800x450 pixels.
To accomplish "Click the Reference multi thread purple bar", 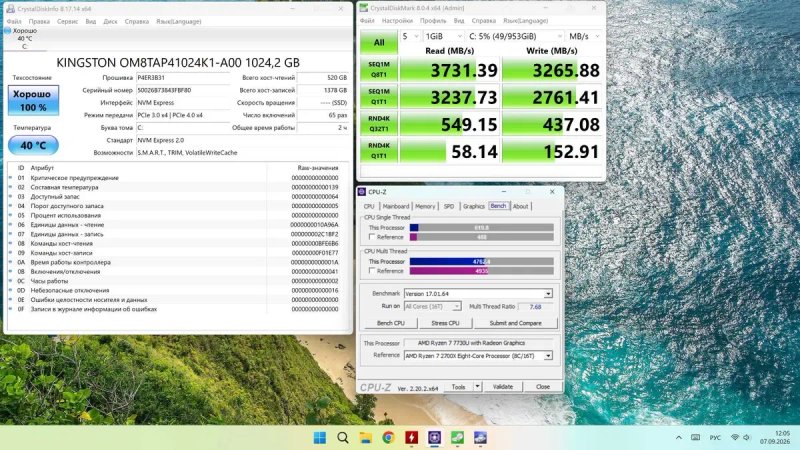I will click(x=482, y=271).
